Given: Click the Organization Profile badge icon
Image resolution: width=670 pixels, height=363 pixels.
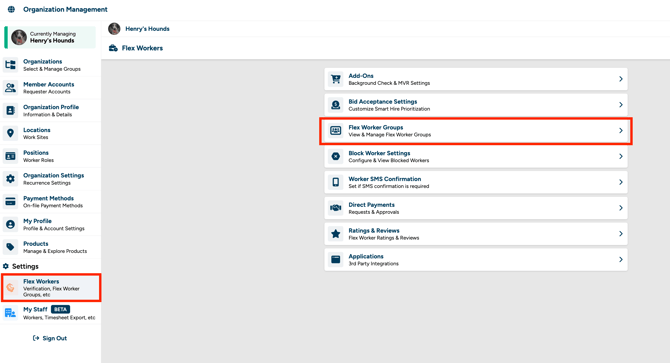Looking at the screenshot, I should [10, 111].
